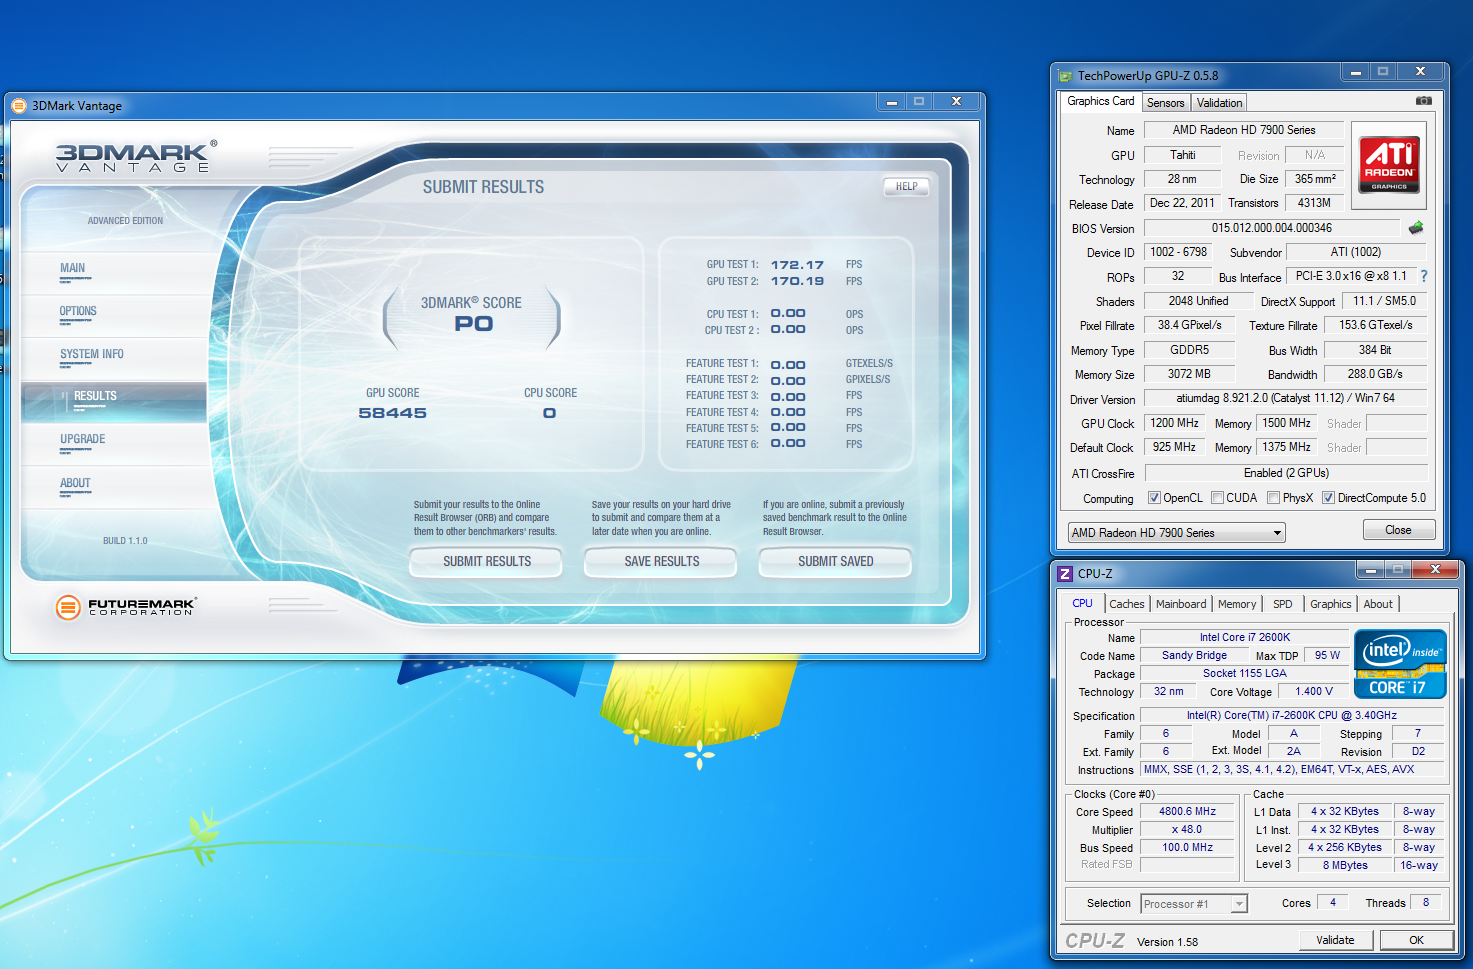Close the CPU-Z window
Screen dimensions: 1473x969
pyautogui.click(x=1435, y=570)
